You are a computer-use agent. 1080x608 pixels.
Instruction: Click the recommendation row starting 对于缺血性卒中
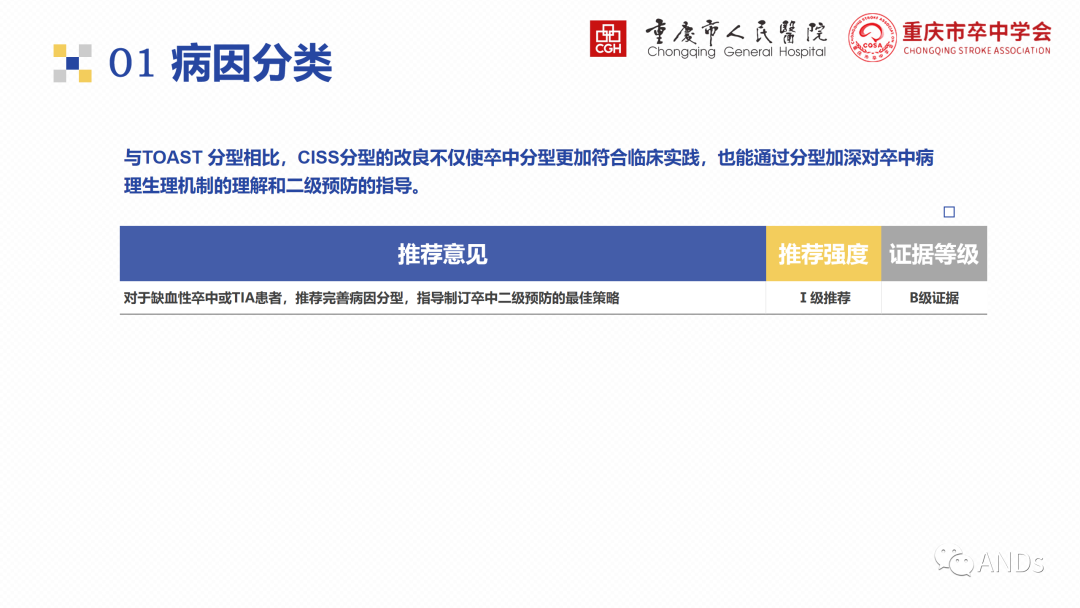[553, 297]
